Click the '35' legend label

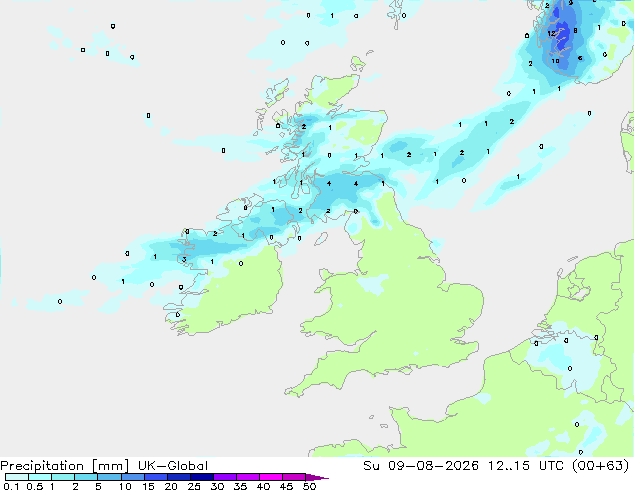point(240,486)
